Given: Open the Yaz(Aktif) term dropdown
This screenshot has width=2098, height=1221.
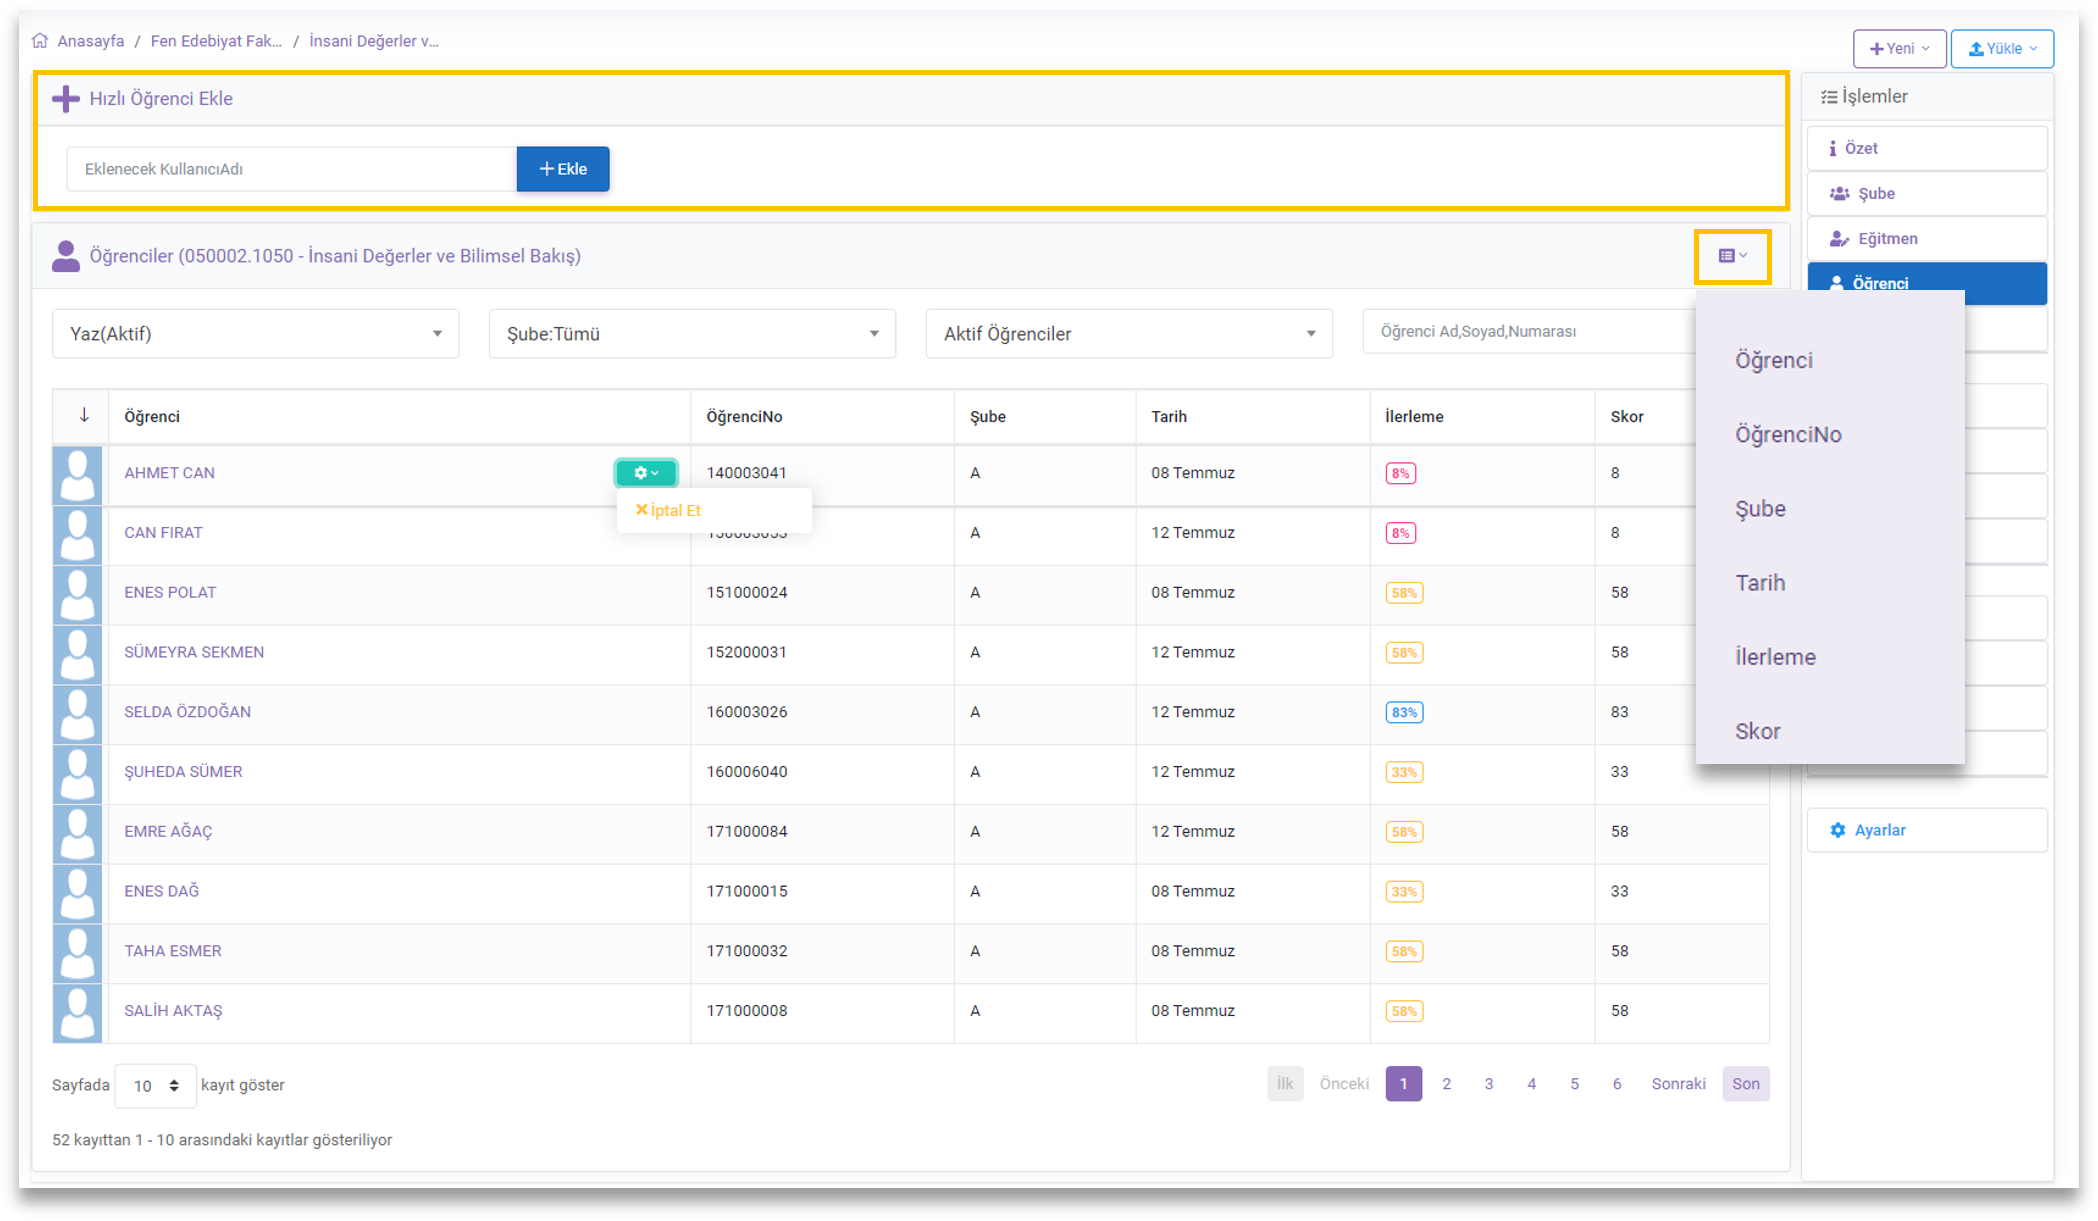Looking at the screenshot, I should click(255, 334).
